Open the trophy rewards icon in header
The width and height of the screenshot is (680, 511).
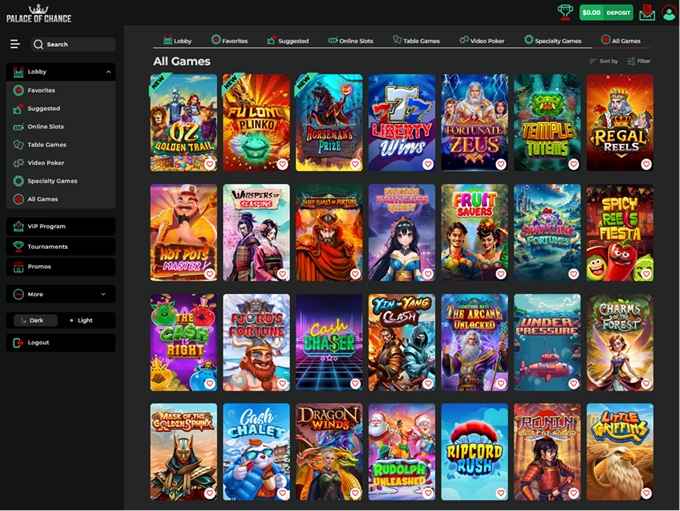566,12
